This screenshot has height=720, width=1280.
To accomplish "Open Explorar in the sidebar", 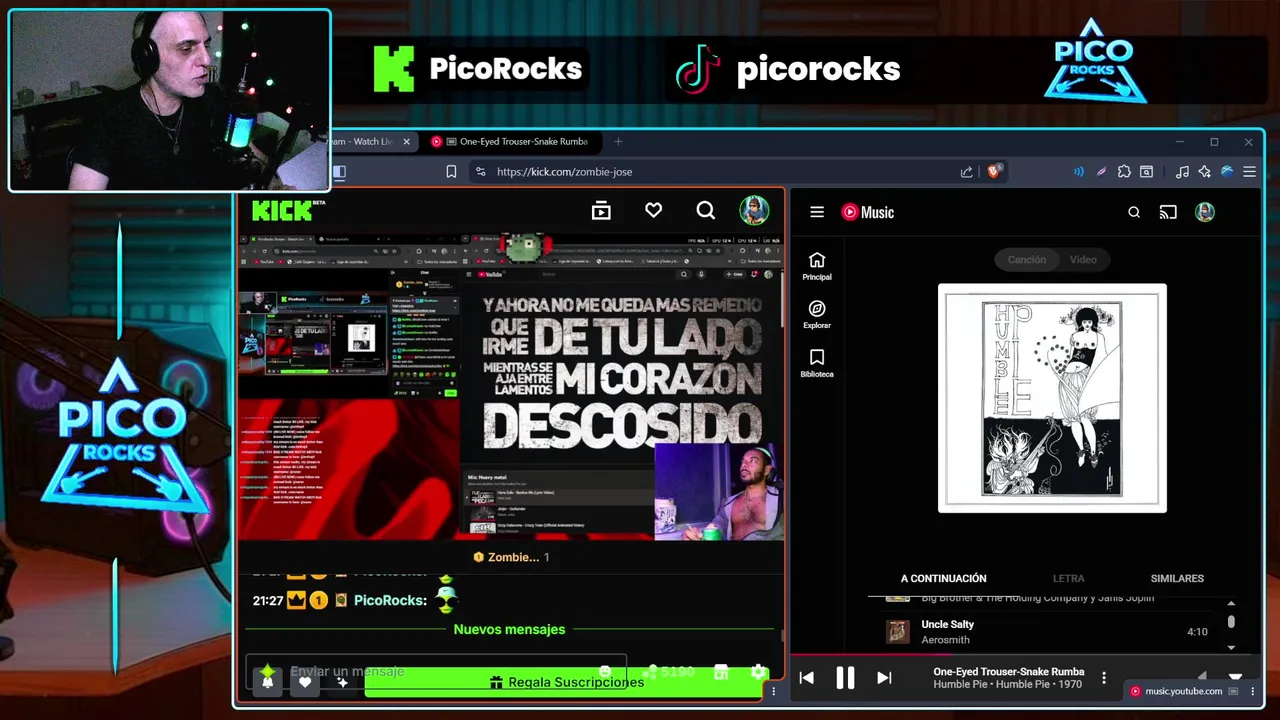I will [x=817, y=315].
